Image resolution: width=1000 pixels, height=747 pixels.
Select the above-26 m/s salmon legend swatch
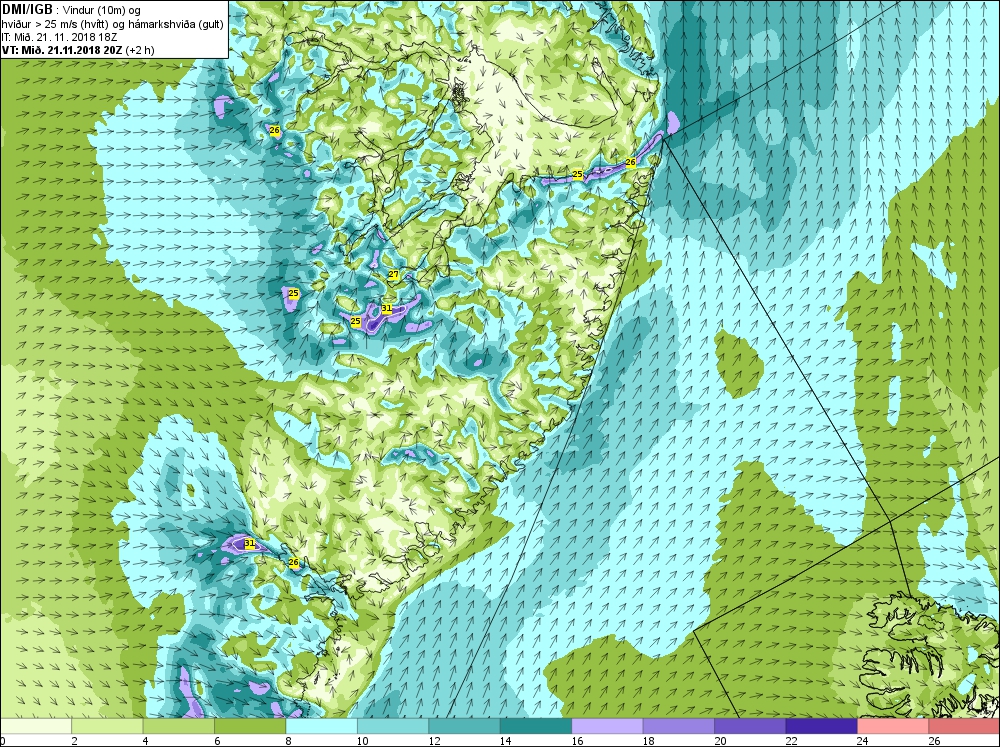[x=964, y=726]
